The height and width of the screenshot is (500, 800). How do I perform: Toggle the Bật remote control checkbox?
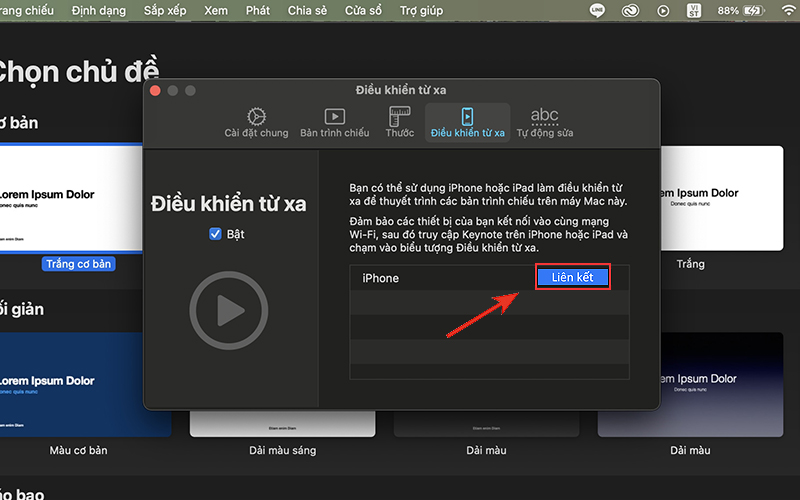pyautogui.click(x=215, y=234)
